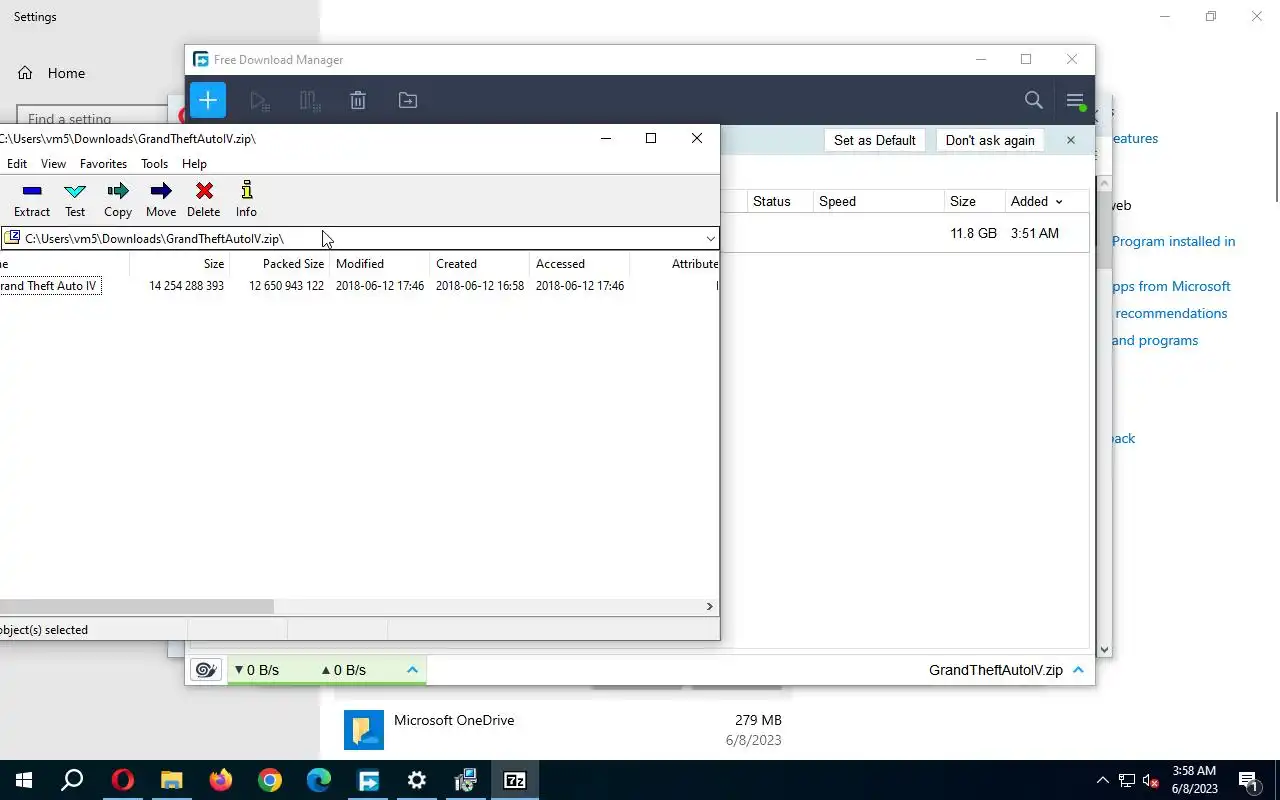1280x800 pixels.
Task: Launch Firefox from the taskbar
Action: pyautogui.click(x=221, y=780)
